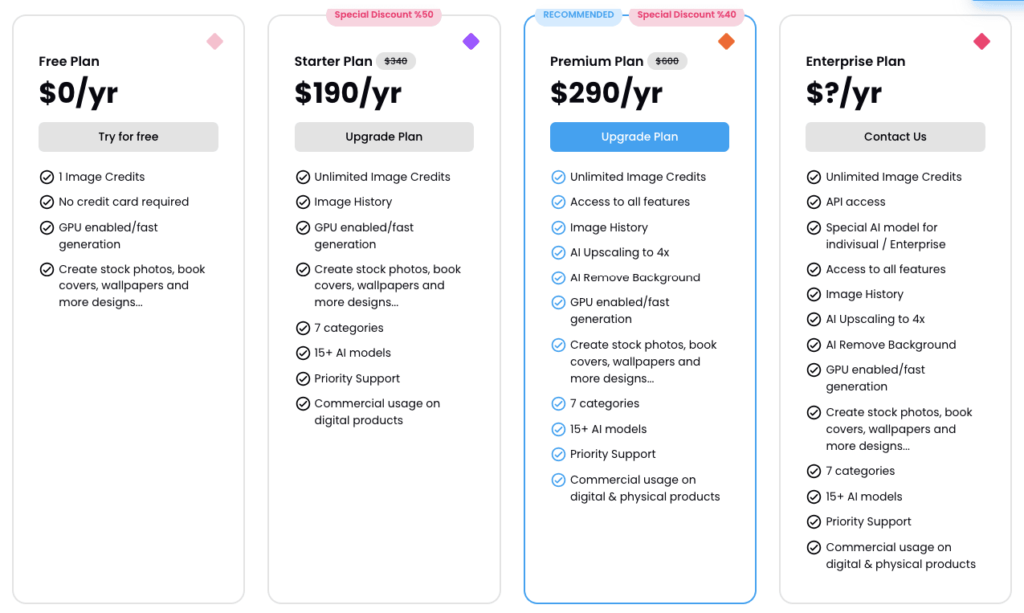Click the orange diamond icon on Premium Plan
1024x613 pixels.
point(726,42)
